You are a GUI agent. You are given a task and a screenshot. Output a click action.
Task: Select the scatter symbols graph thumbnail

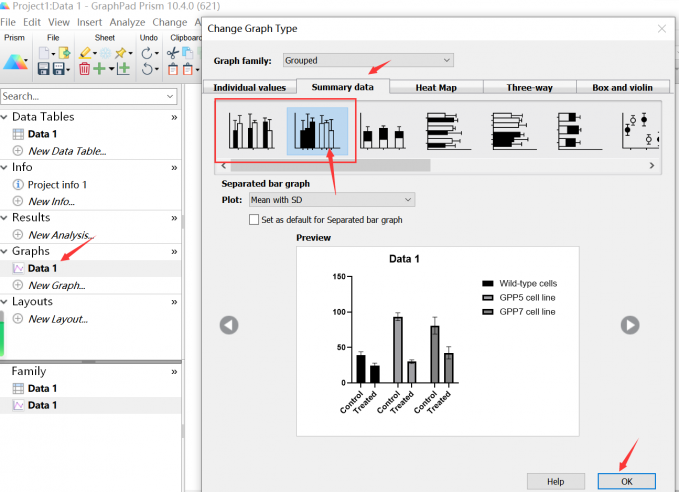tap(640, 131)
